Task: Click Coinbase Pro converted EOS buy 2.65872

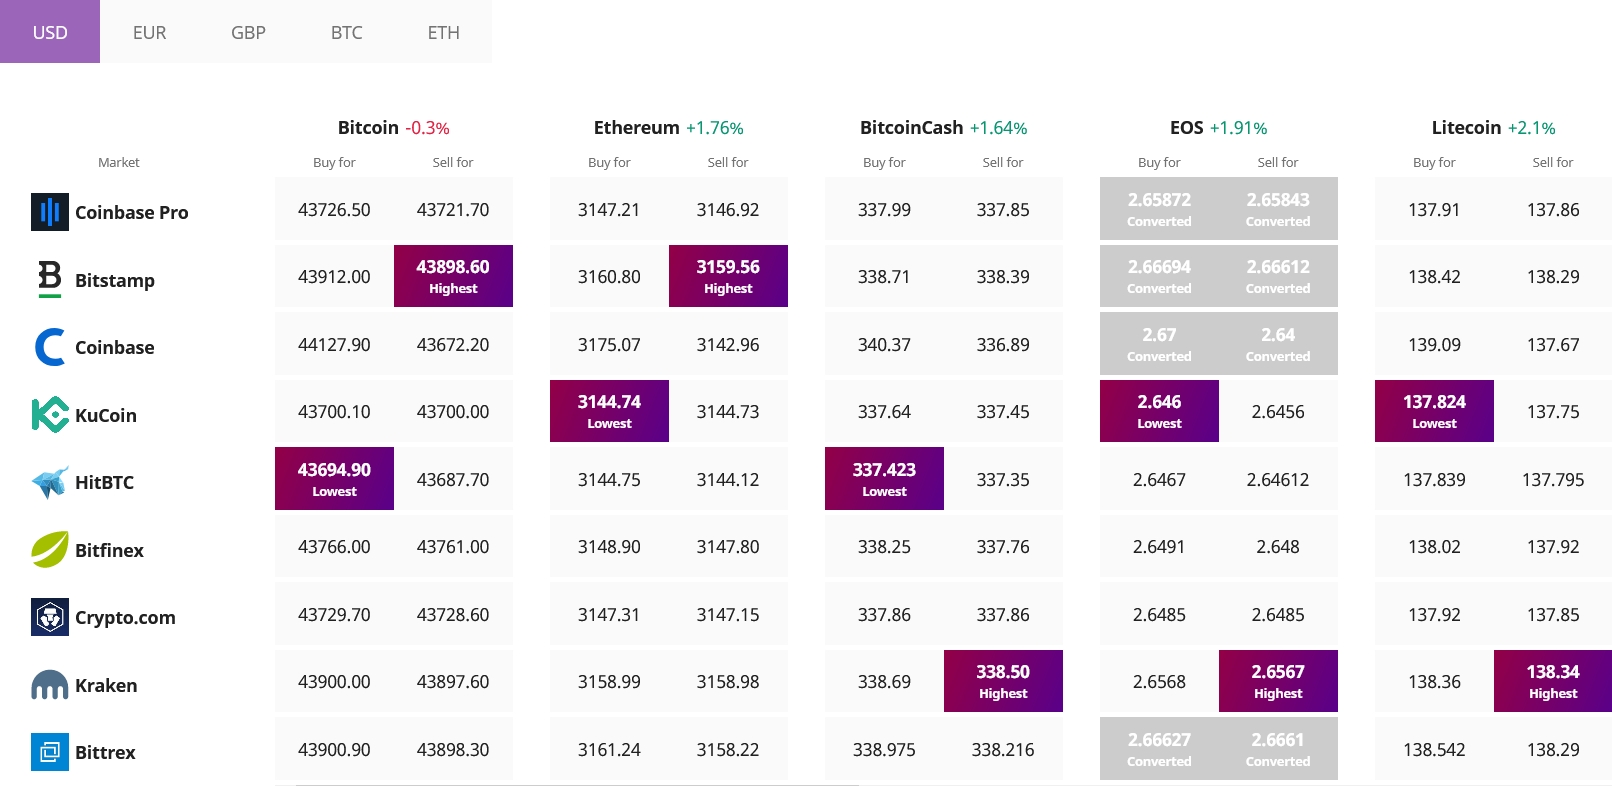Action: 1159,209
